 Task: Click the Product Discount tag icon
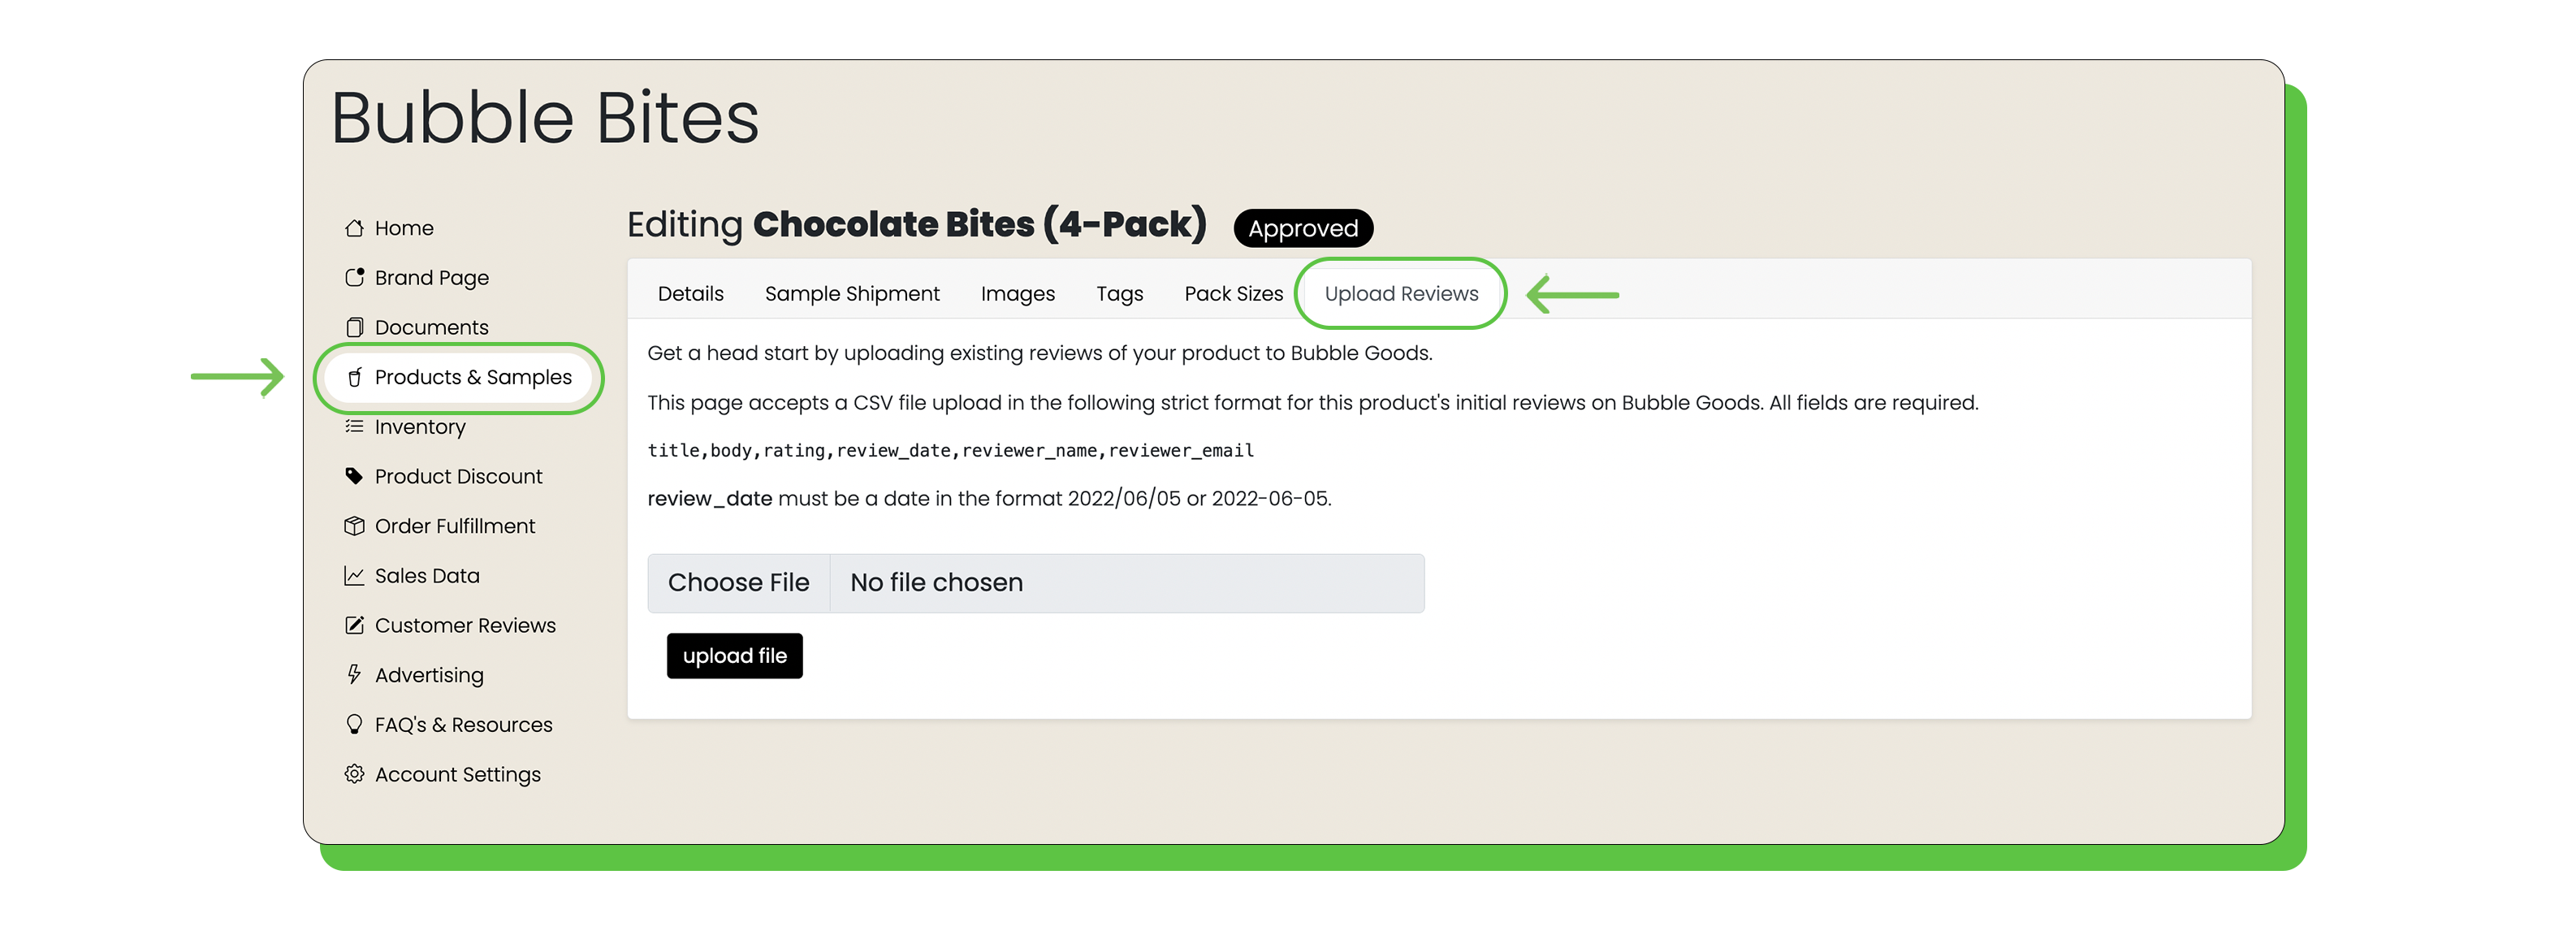pyautogui.click(x=354, y=476)
